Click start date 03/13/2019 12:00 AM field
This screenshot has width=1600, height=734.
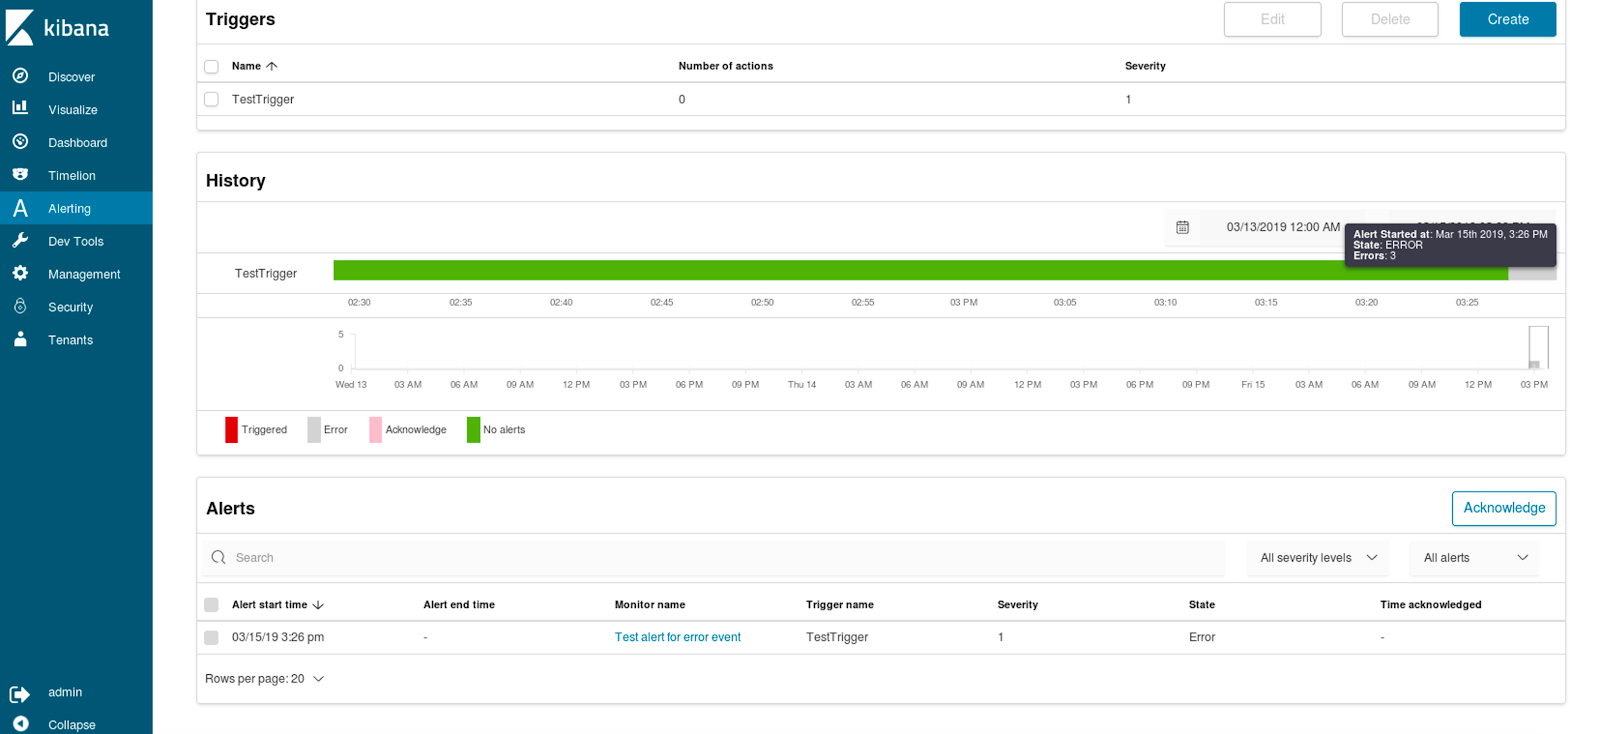point(1283,227)
